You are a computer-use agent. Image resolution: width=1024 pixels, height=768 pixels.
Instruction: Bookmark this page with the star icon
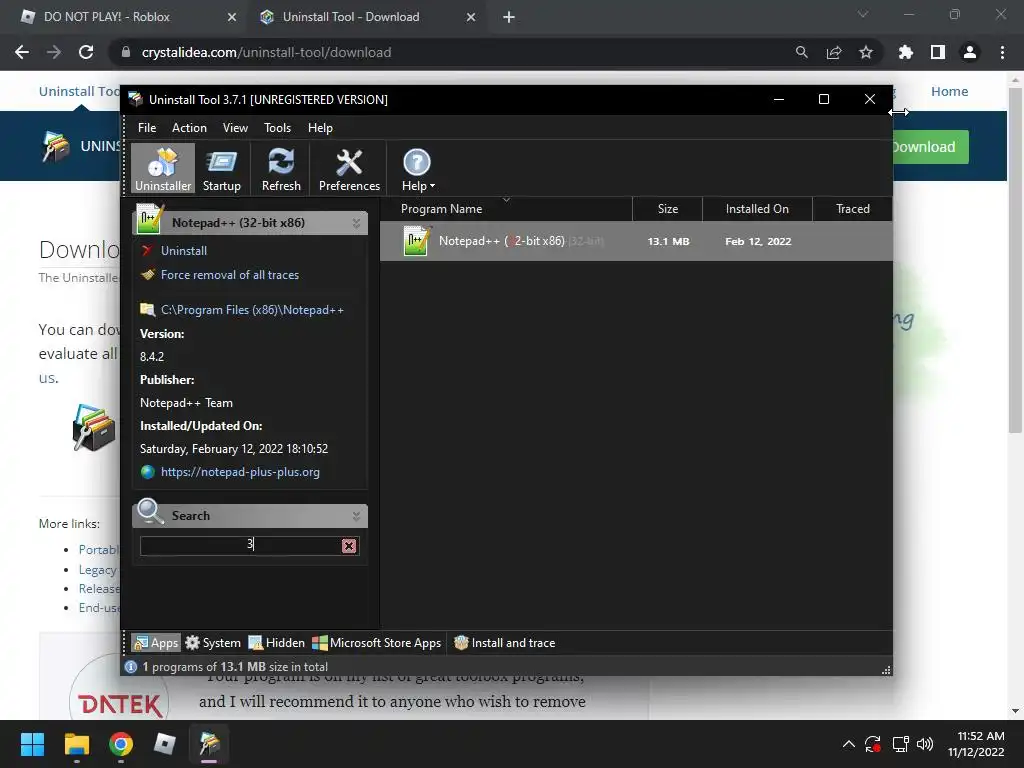tap(866, 52)
